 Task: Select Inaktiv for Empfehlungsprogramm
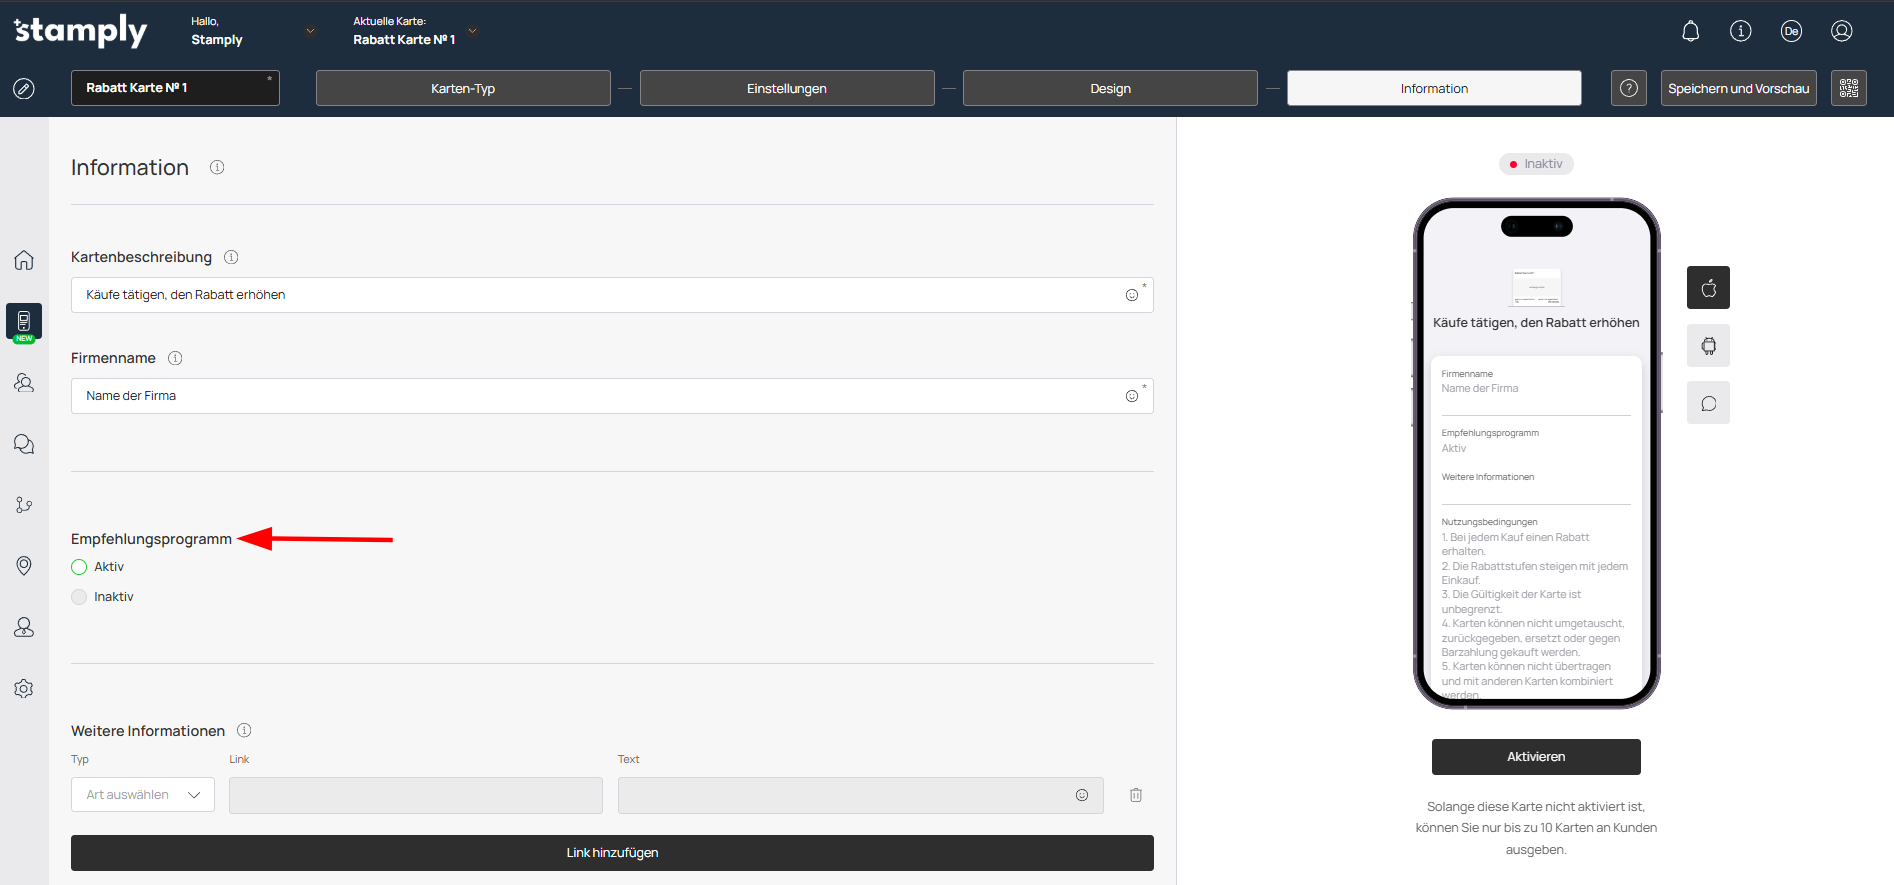coord(80,597)
